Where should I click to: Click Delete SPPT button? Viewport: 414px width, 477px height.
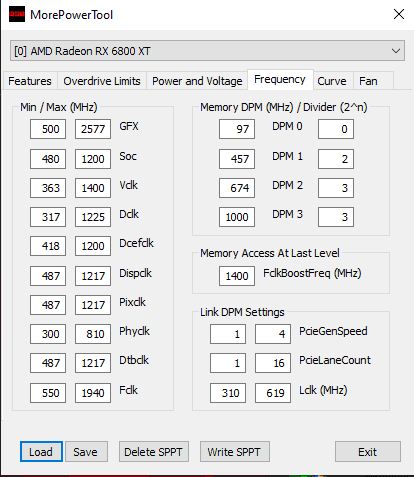[154, 452]
